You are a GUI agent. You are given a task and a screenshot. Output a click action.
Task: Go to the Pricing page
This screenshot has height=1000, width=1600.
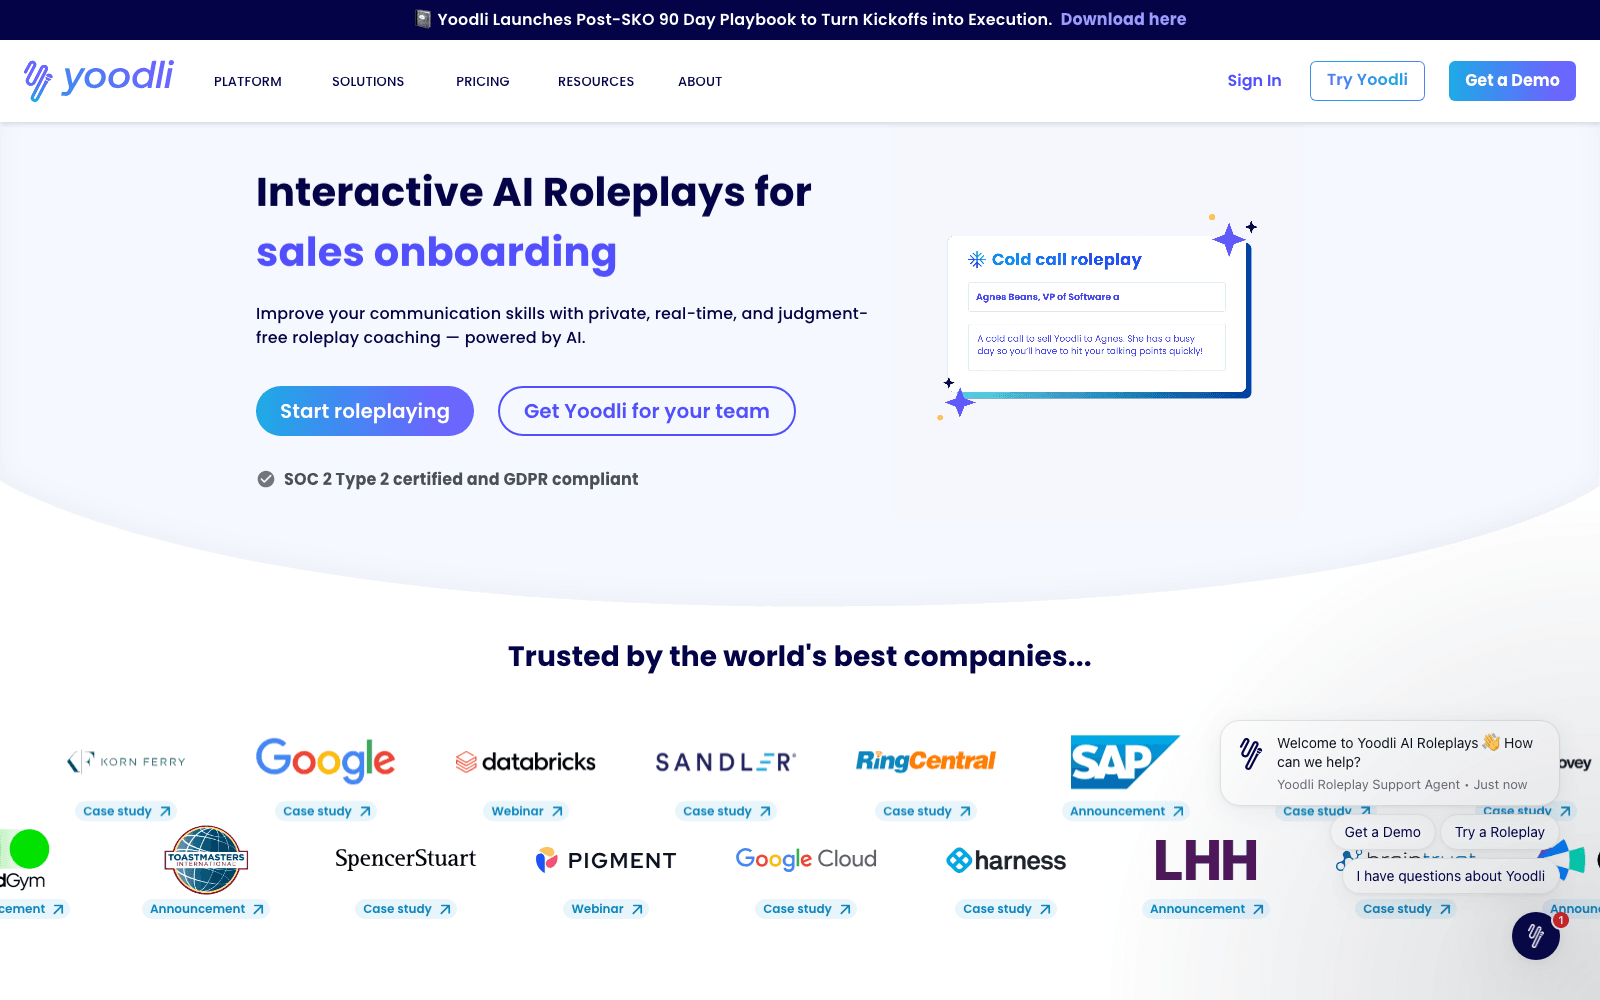(483, 81)
